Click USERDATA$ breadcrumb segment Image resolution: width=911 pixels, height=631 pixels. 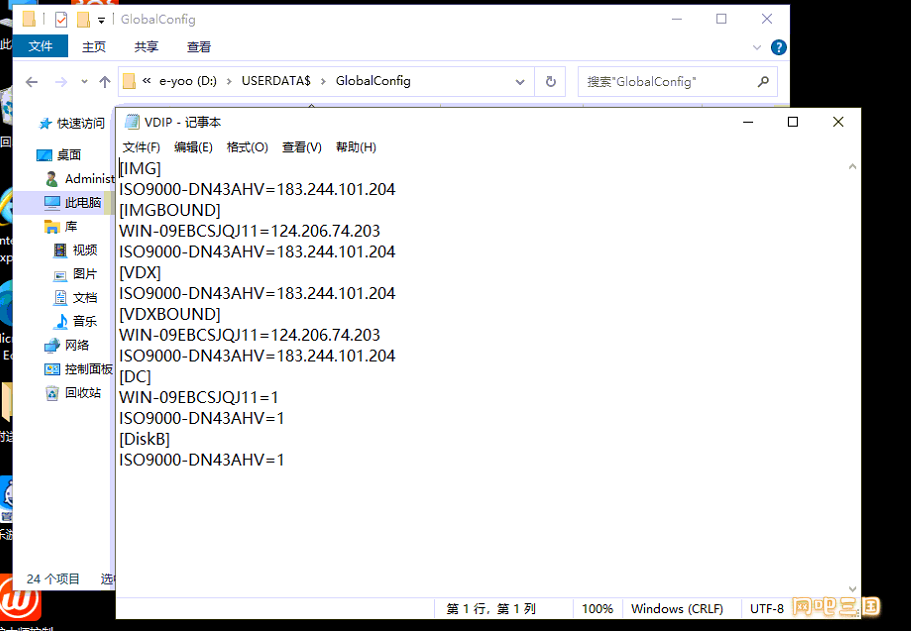click(276, 81)
